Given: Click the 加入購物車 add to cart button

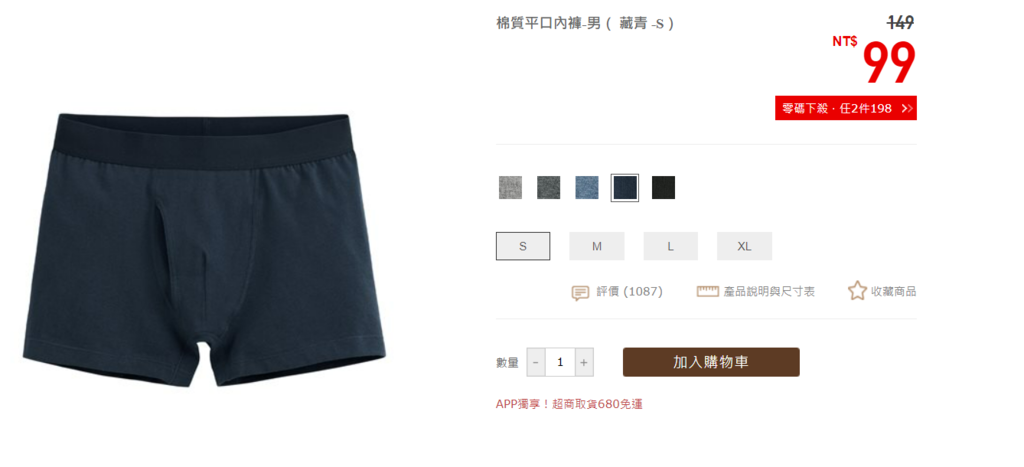Looking at the screenshot, I should click(x=711, y=362).
